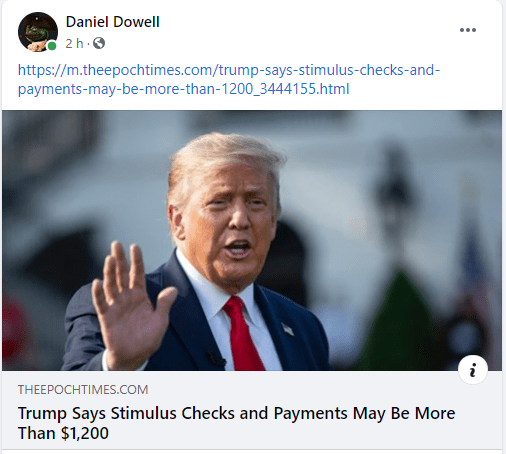This screenshot has height=454, width=506.
Task: Click the green online status dot
Action: point(52,46)
